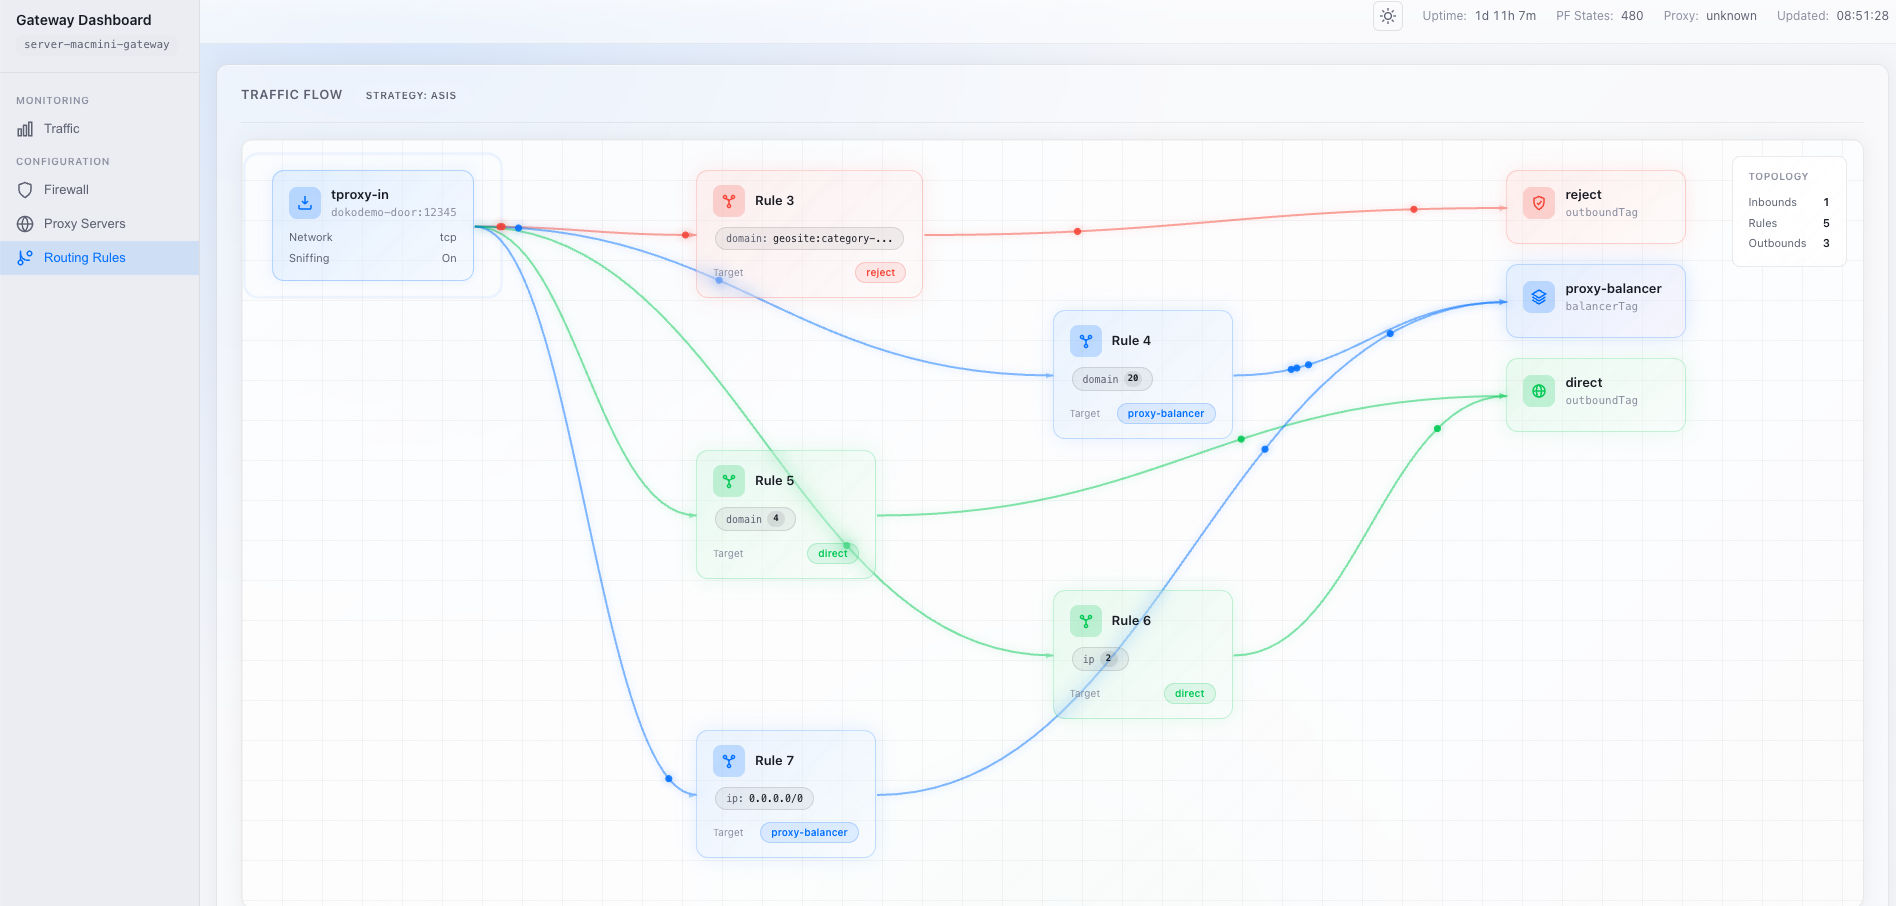1896x906 pixels.
Task: Click the direct target badge in Rule 6
Action: pyautogui.click(x=1189, y=694)
